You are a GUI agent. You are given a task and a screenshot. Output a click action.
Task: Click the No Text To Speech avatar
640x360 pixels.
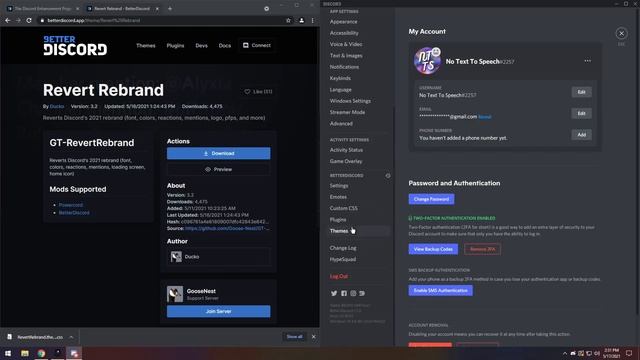coord(427,61)
